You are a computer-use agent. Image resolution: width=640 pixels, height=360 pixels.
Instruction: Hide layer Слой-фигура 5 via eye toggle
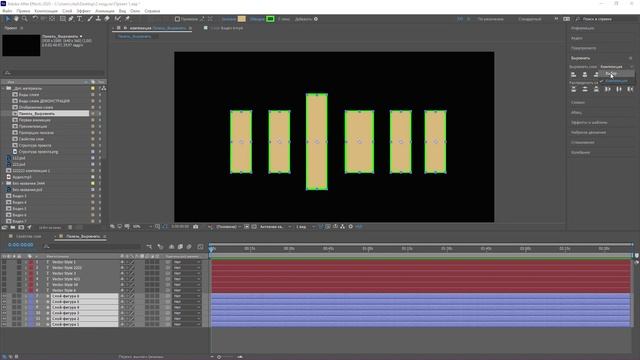[4, 302]
